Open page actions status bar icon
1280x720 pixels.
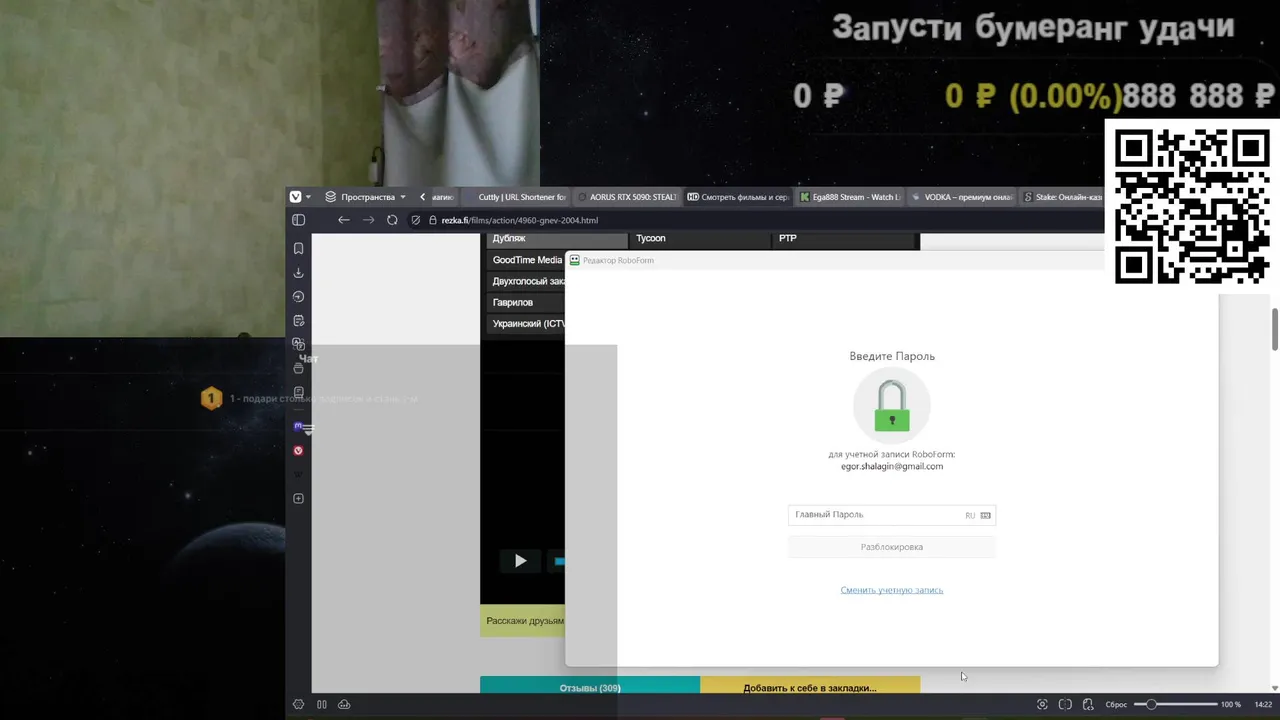click(1088, 704)
